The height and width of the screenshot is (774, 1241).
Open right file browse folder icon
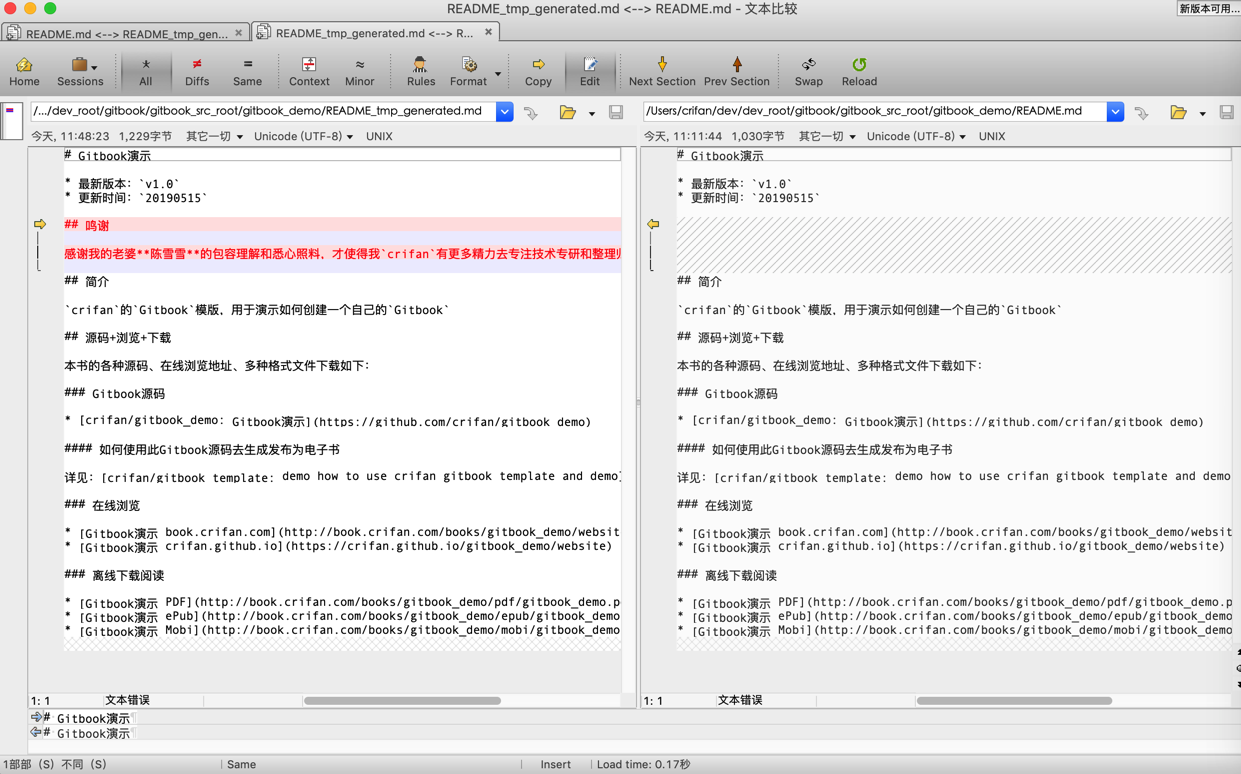point(1178,113)
